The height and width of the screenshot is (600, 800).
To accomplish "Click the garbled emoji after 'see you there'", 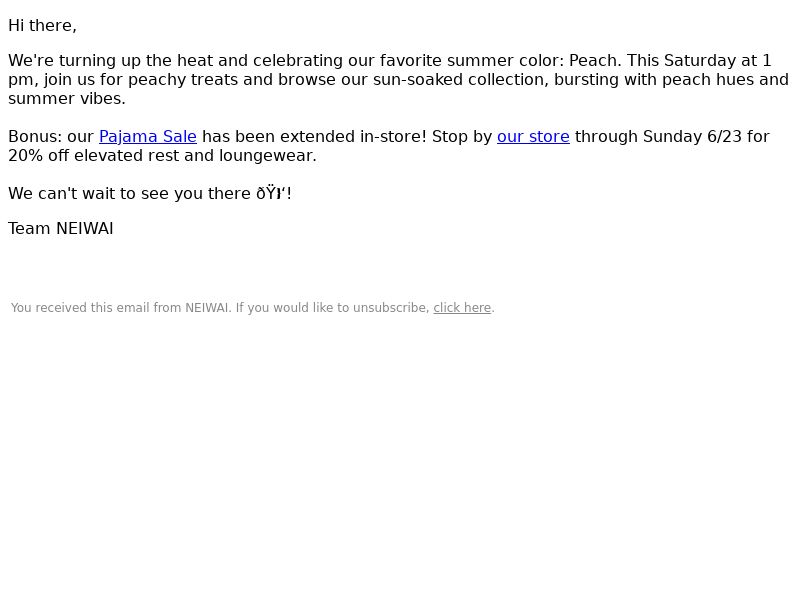I will point(271,194).
